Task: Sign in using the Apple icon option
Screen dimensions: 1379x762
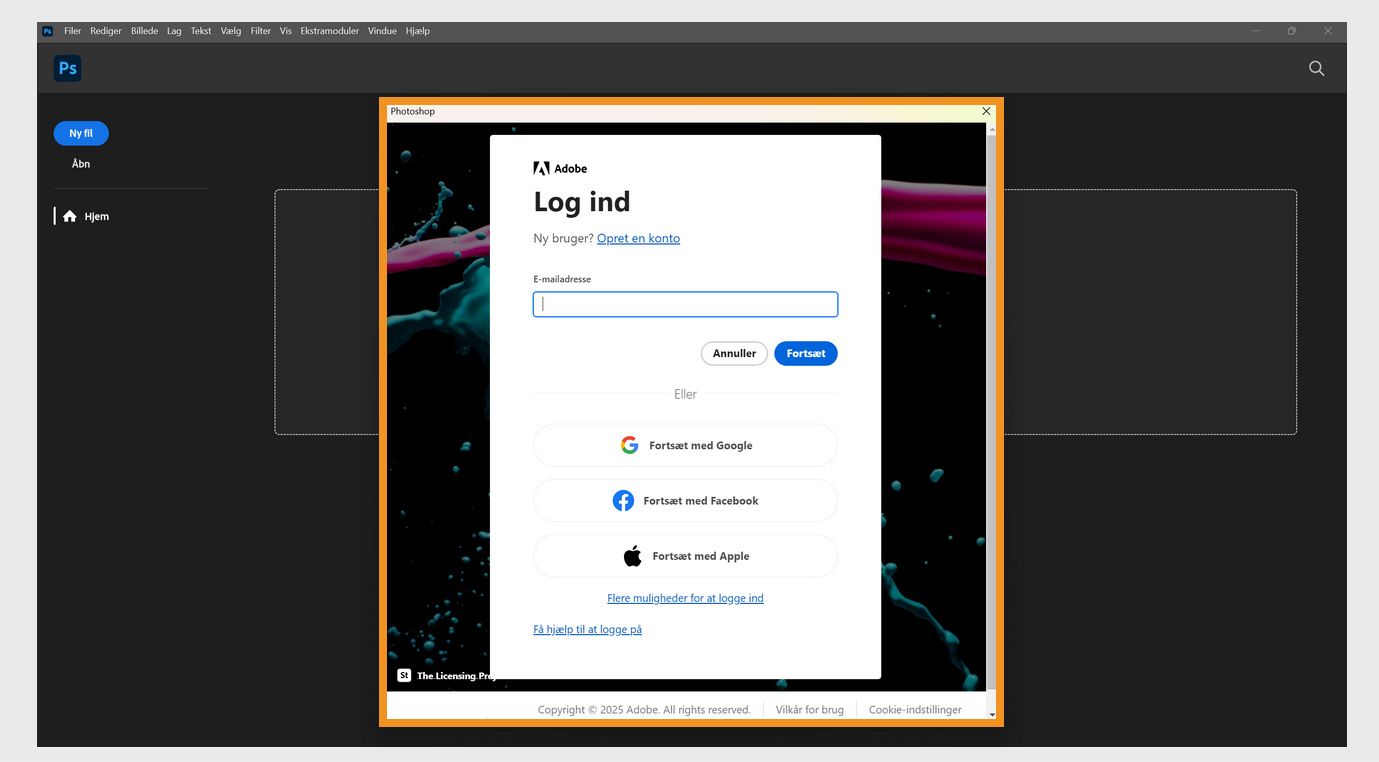Action: (632, 555)
